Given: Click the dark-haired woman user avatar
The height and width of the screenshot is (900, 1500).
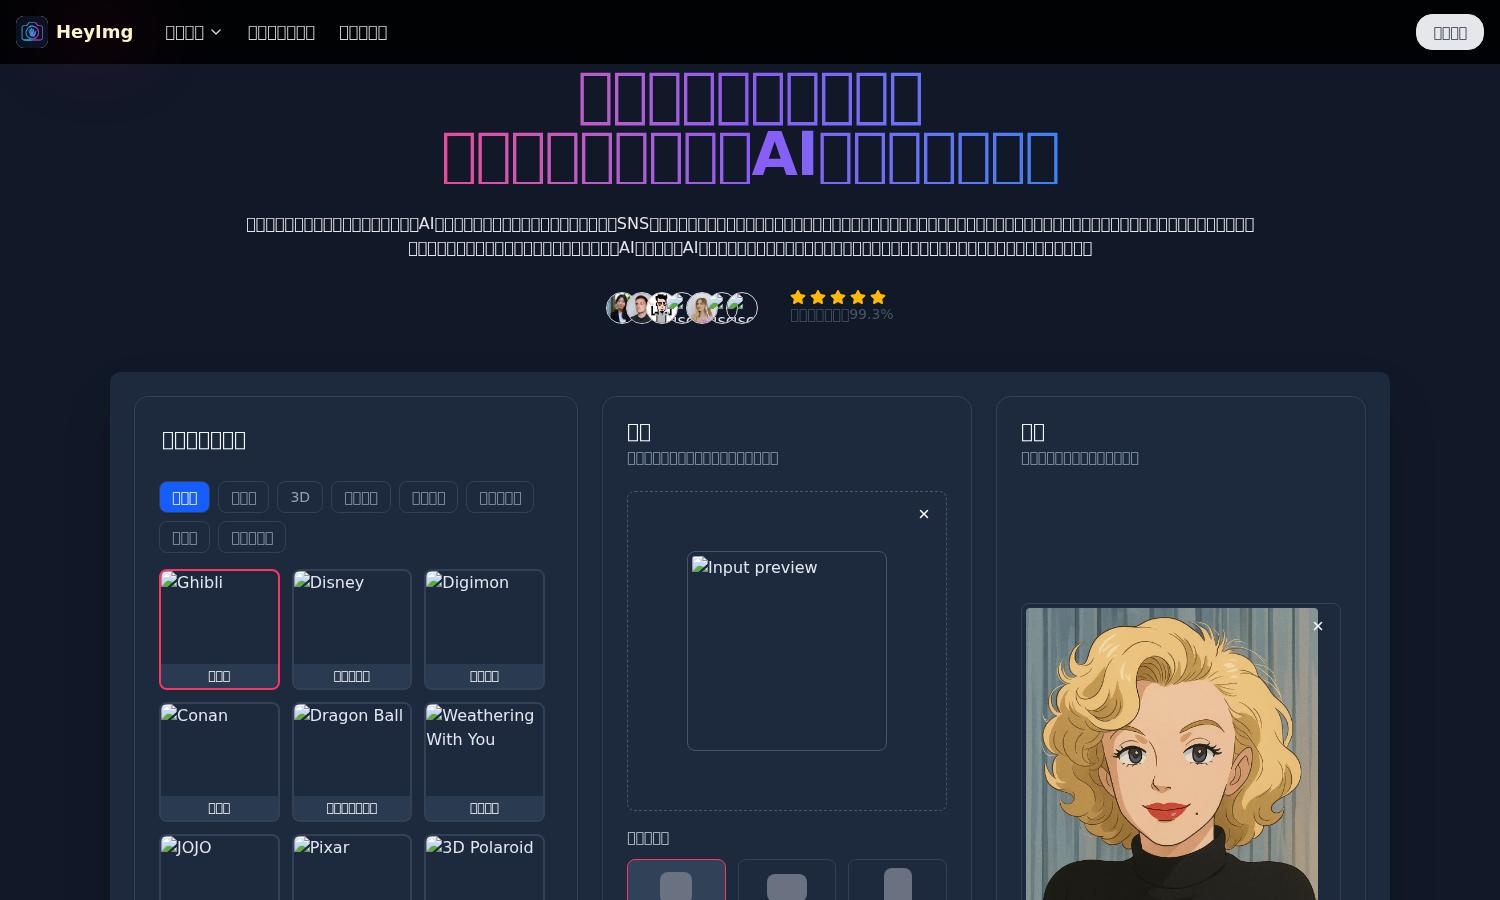Looking at the screenshot, I should pyautogui.click(x=621, y=308).
